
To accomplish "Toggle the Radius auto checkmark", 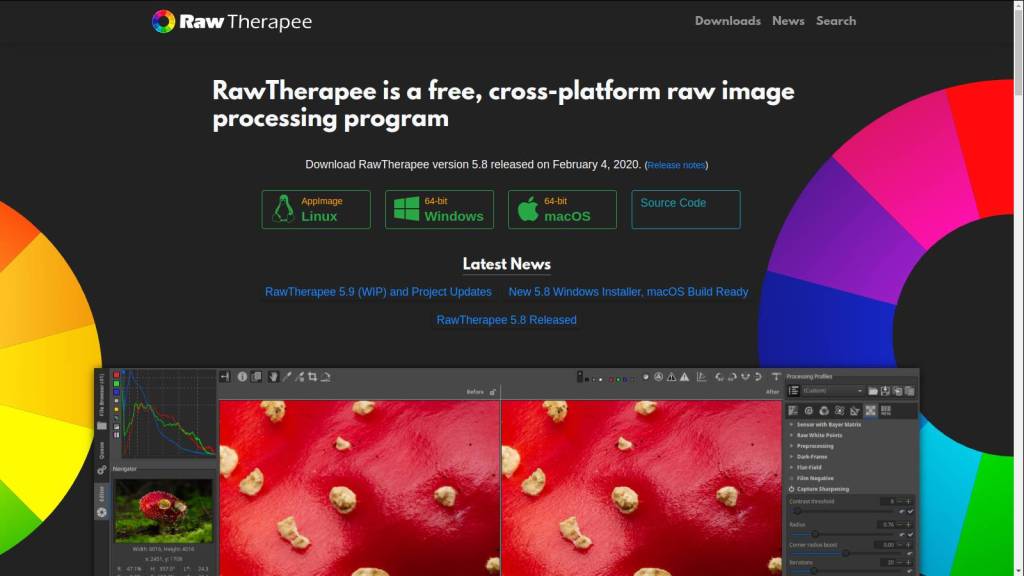I will pos(910,534).
